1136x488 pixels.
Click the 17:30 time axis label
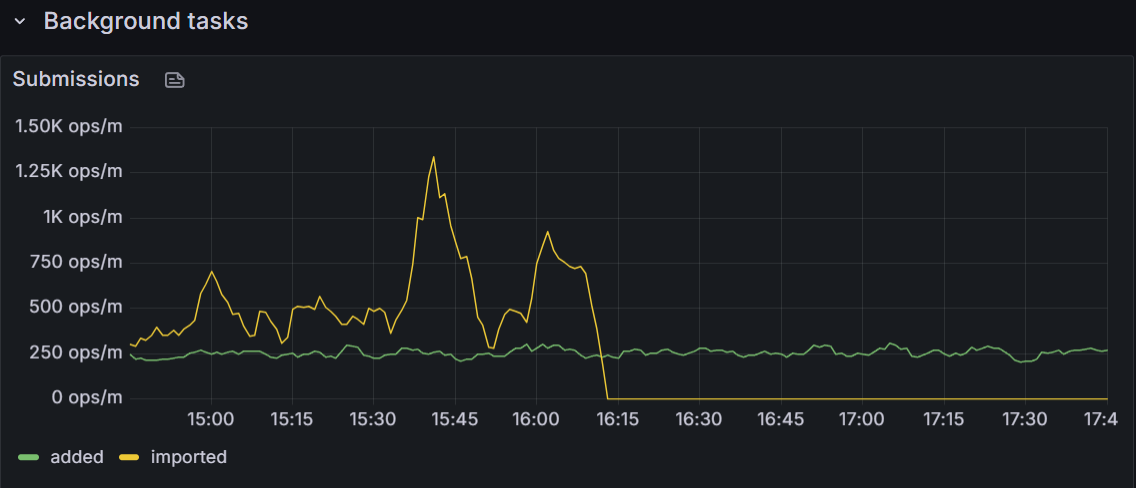coord(1024,420)
